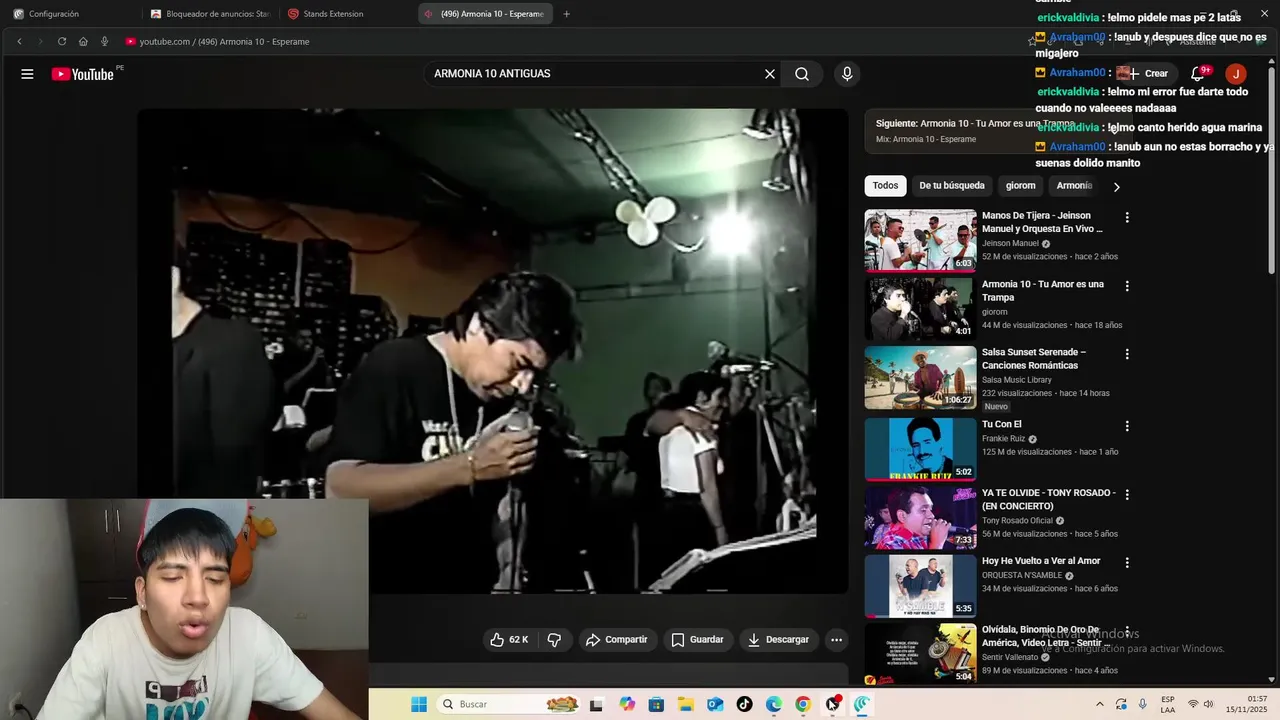Select the giorom filter chip
1280x720 pixels.
click(x=1020, y=186)
